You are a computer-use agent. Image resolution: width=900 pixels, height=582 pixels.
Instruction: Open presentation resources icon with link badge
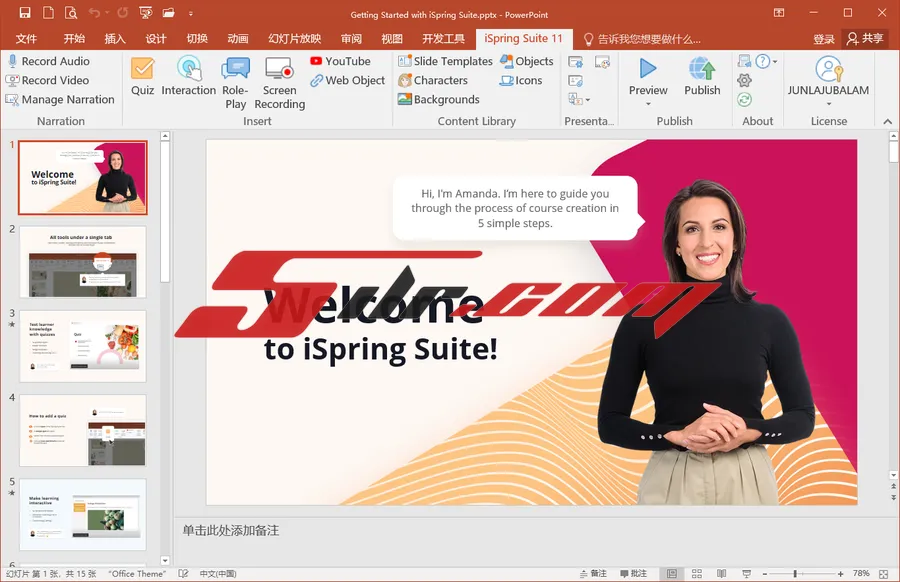point(575,81)
